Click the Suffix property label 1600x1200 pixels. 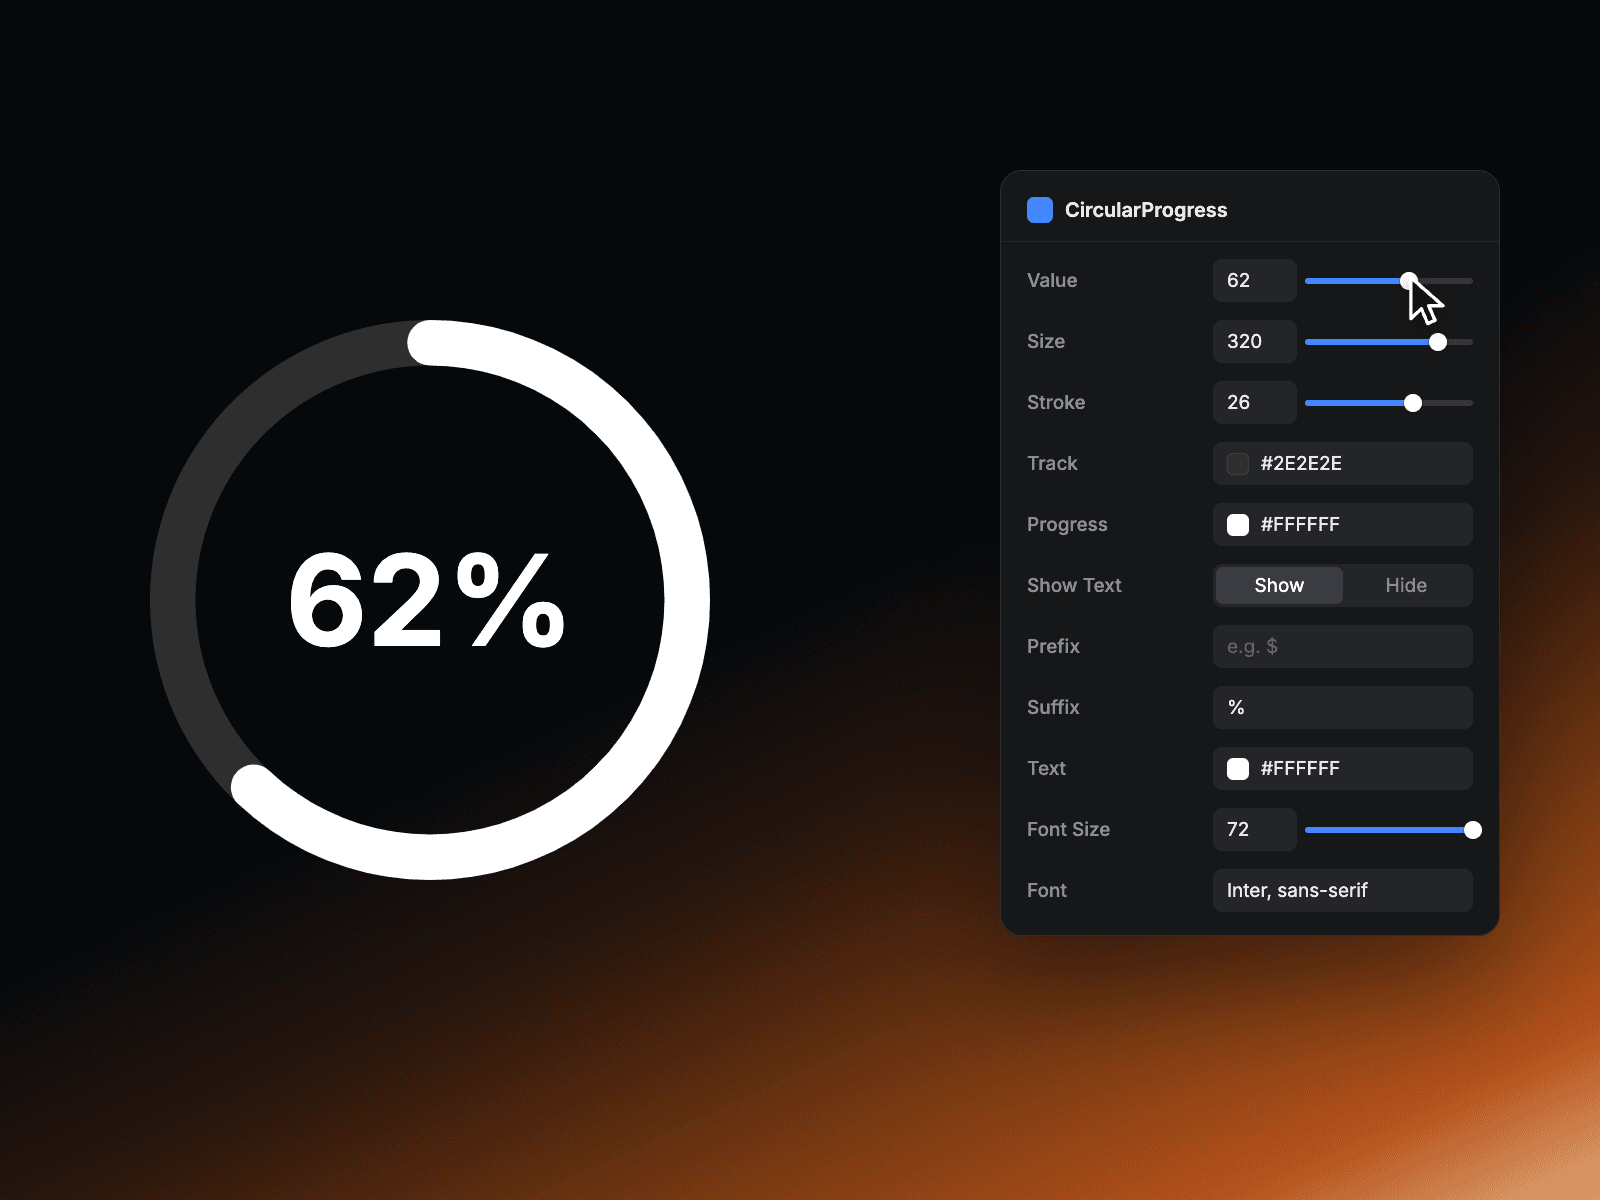click(1053, 708)
